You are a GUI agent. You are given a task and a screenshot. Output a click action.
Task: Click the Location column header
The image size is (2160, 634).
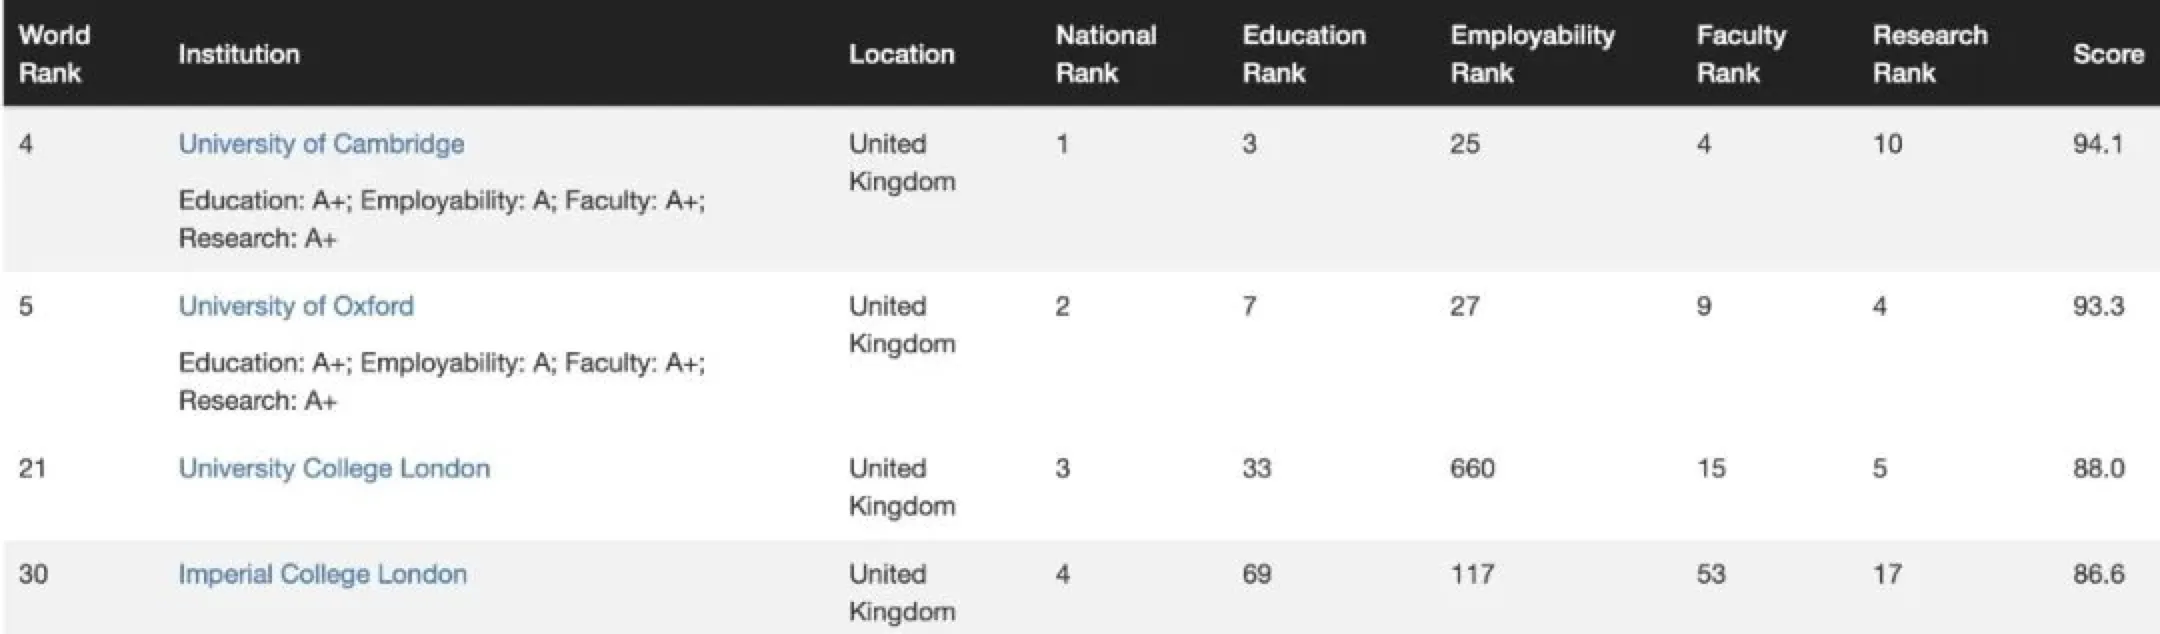pos(901,54)
